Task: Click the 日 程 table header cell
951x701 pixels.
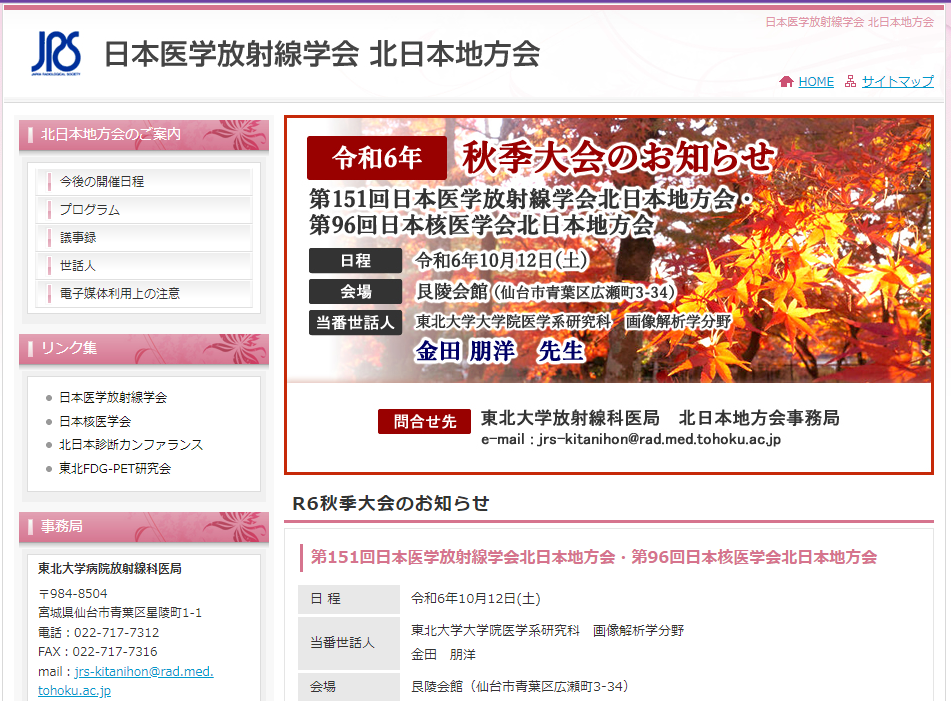Action: click(349, 599)
